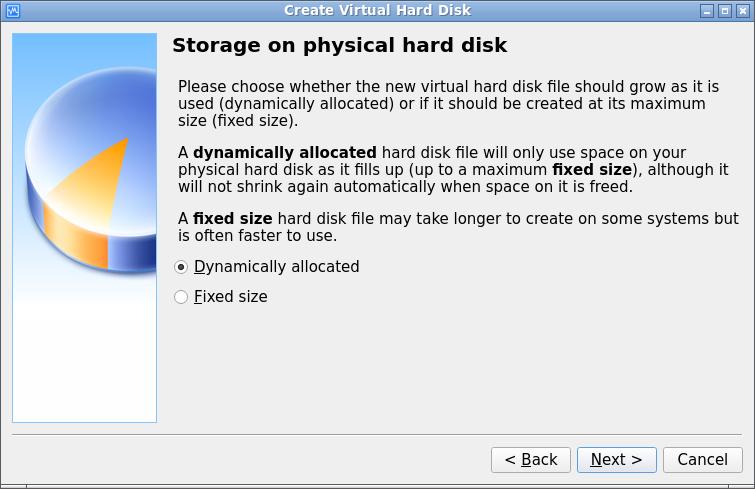The width and height of the screenshot is (755, 489).
Task: Click the 'Please choose whether' intro paragraph
Action: tap(455, 104)
